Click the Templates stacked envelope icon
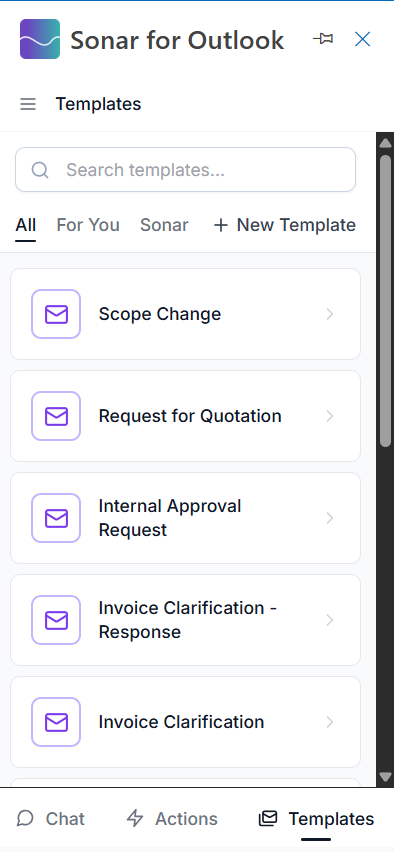Screen dimensions: 394x852 [x=268, y=818]
